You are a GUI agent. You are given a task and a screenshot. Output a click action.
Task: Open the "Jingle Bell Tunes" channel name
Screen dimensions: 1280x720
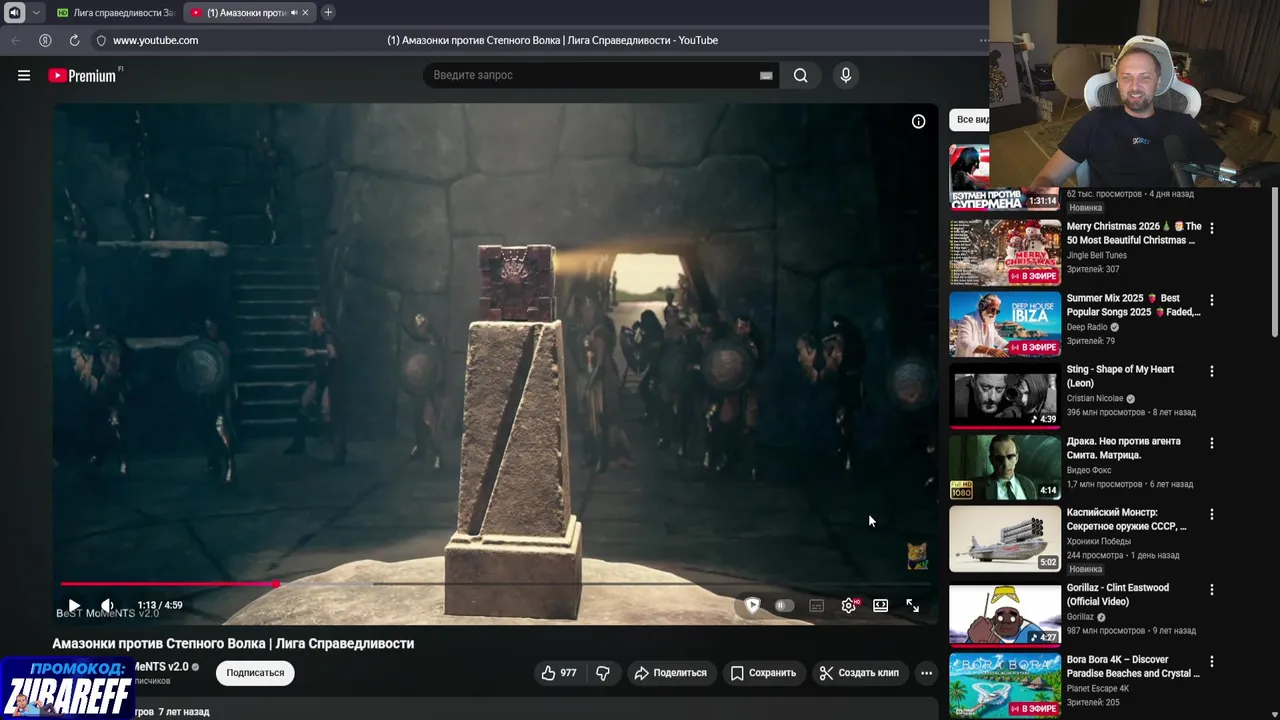click(x=1097, y=255)
